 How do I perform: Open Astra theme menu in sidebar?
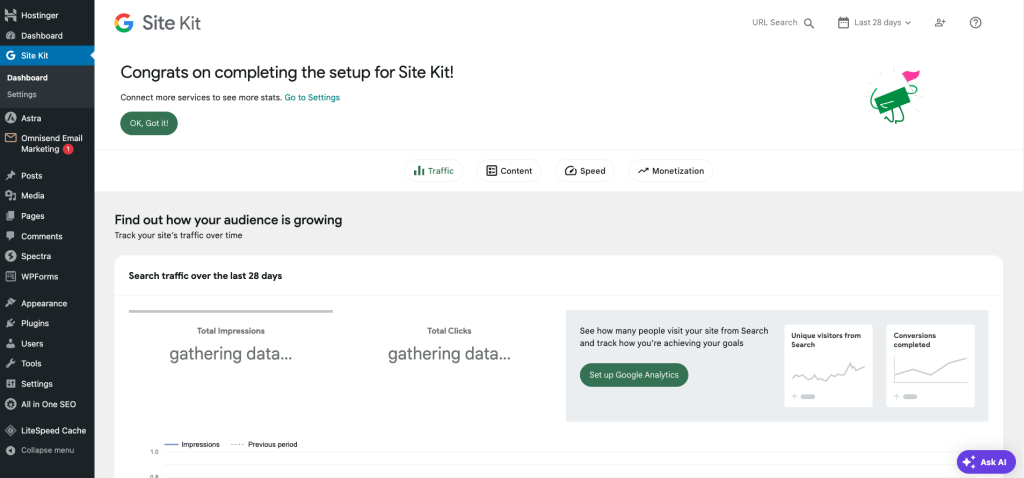(31, 118)
